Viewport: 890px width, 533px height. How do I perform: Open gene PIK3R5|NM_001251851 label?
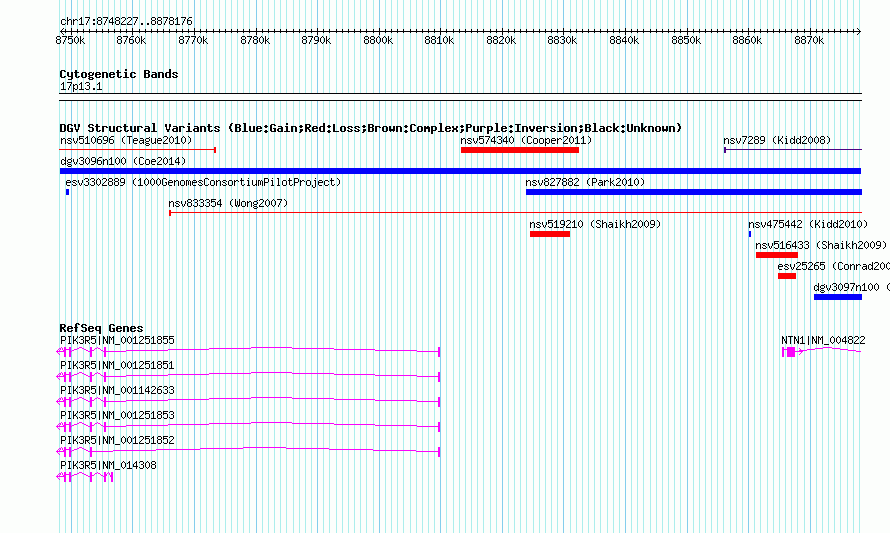pos(117,365)
